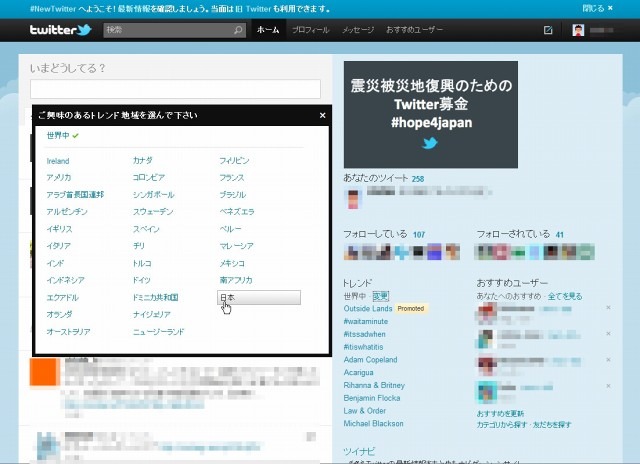Dismiss second recommended user suggestion
Screen dimensions: 640x464
[608, 333]
